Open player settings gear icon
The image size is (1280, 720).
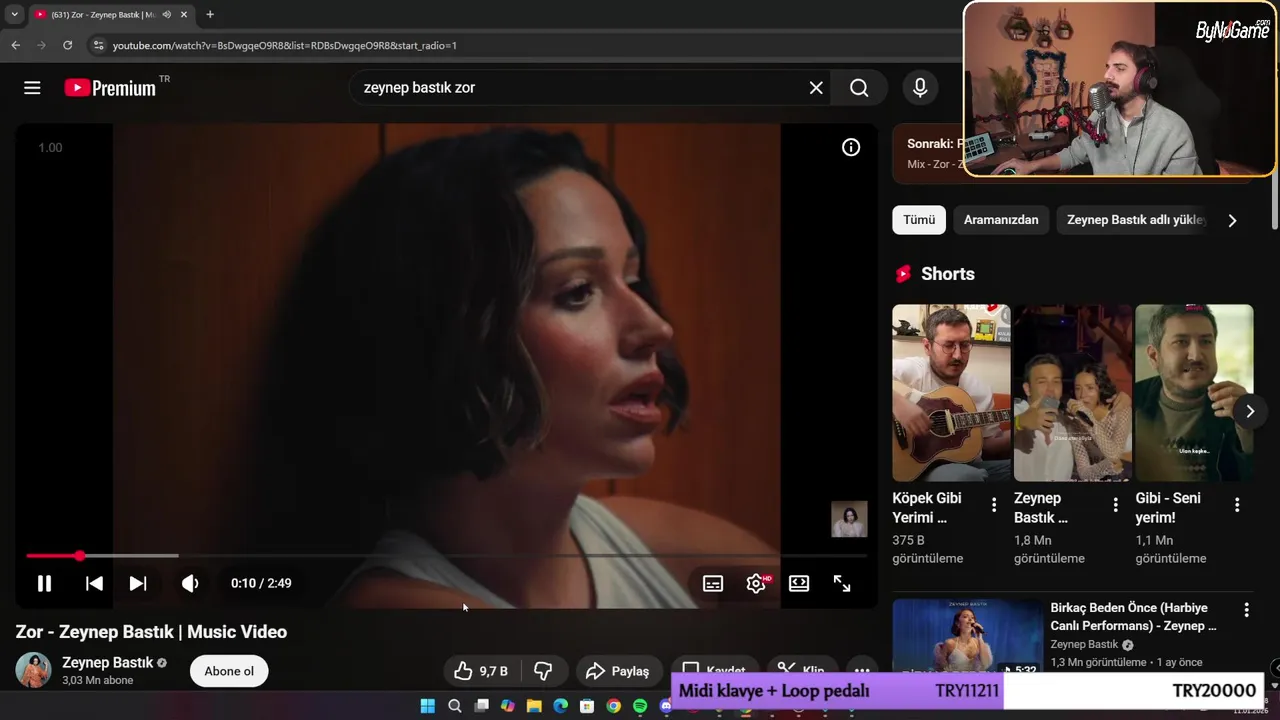756,583
